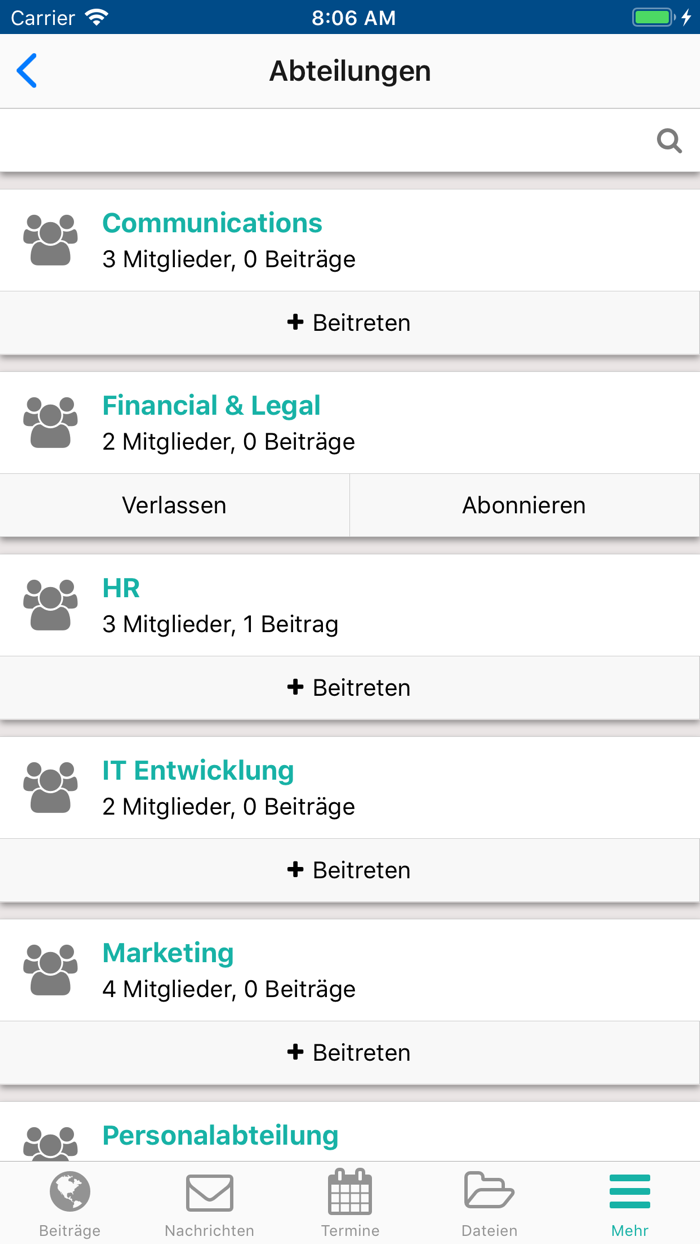Tap the group icon beside Communications
This screenshot has height=1244, width=700.
click(50, 238)
